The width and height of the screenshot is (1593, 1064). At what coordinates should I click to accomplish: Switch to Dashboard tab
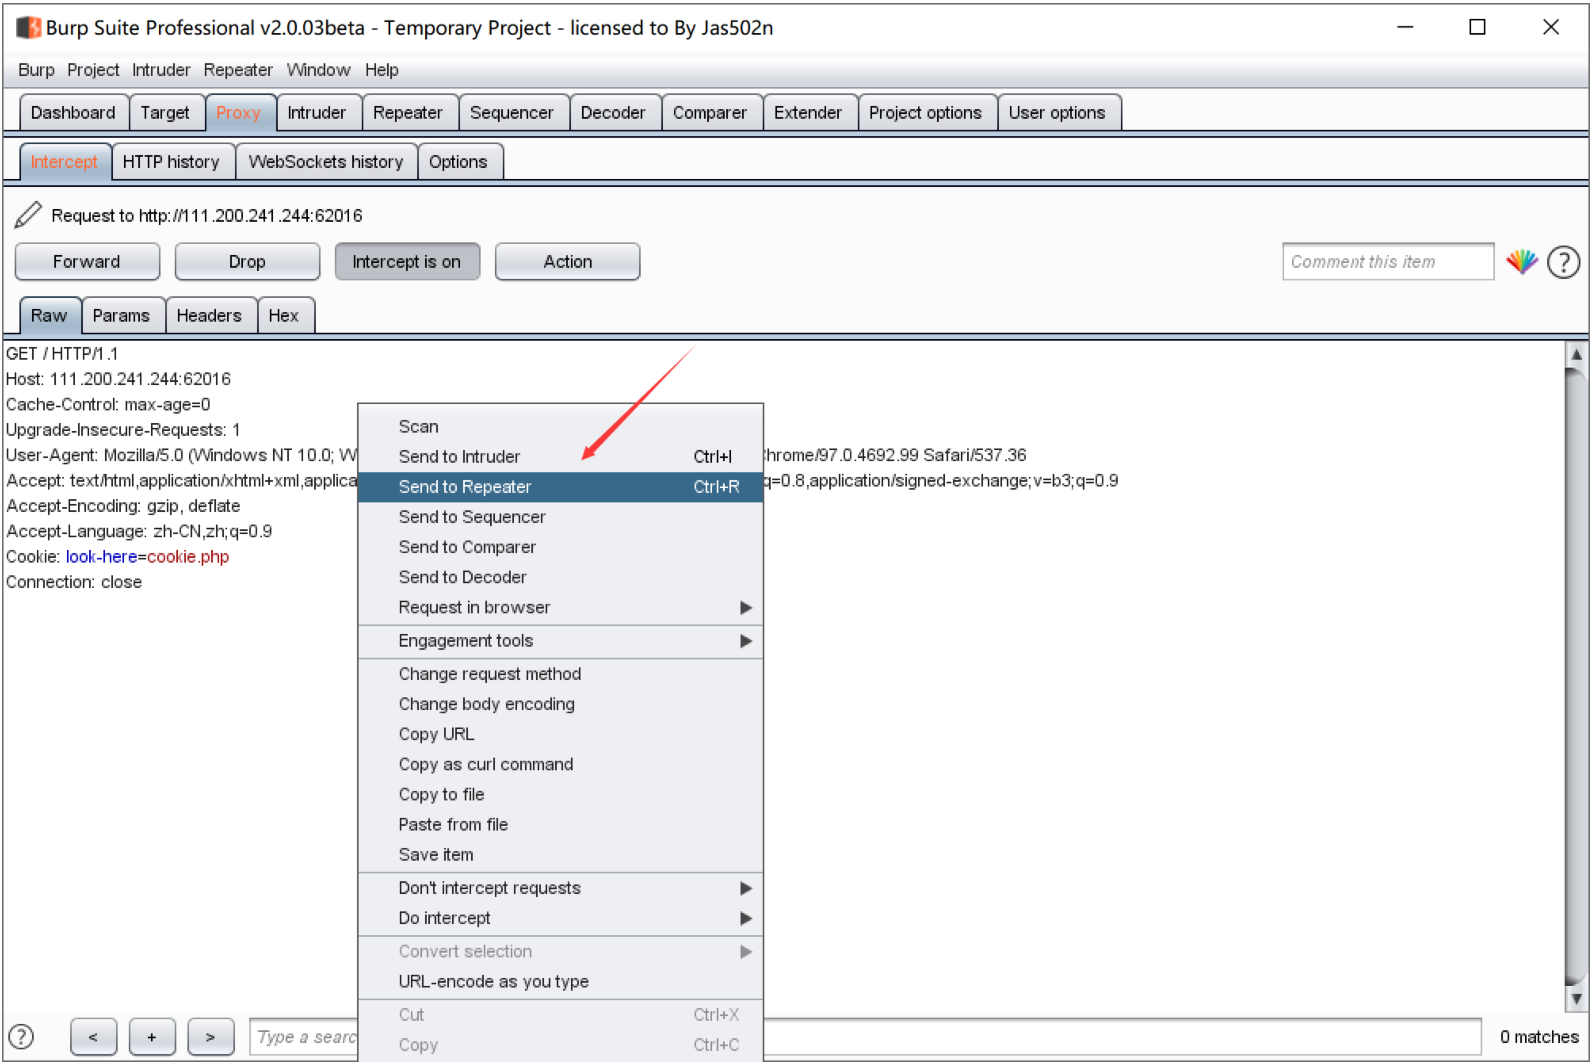73,113
